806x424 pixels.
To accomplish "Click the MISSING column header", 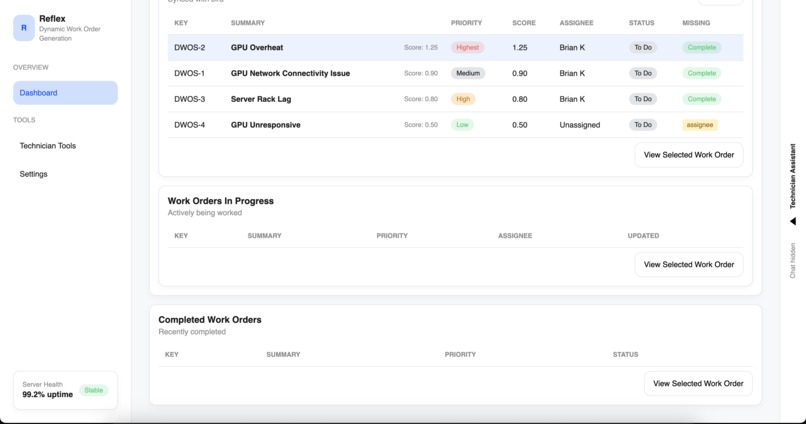I will coord(696,23).
